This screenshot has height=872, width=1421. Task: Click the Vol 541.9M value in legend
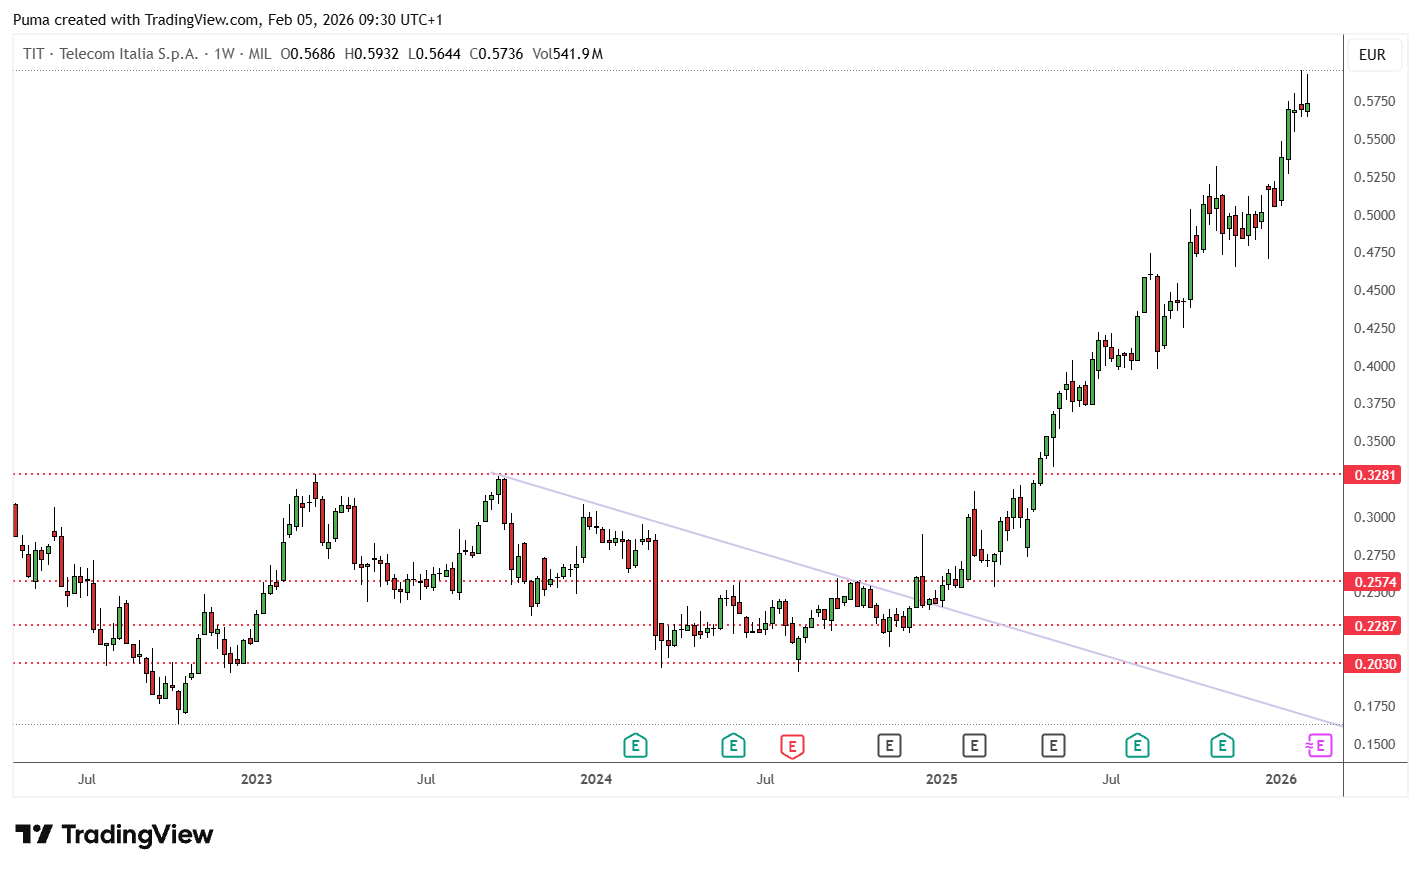click(567, 54)
